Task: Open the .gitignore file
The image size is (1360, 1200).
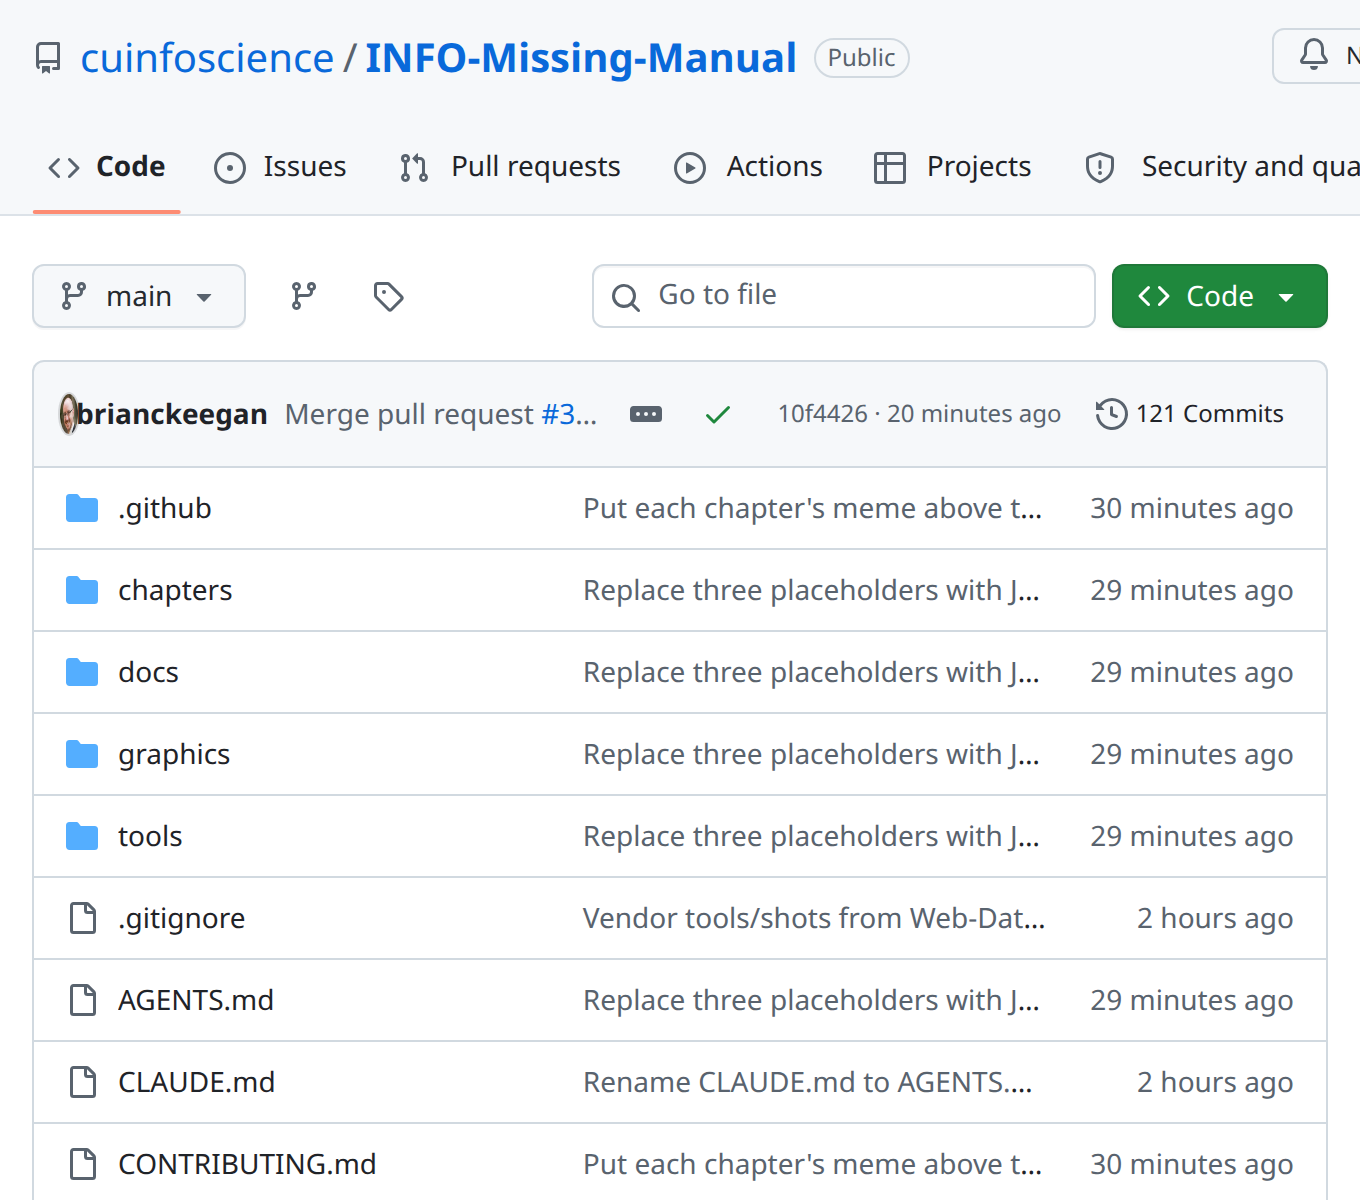Action: 181,918
